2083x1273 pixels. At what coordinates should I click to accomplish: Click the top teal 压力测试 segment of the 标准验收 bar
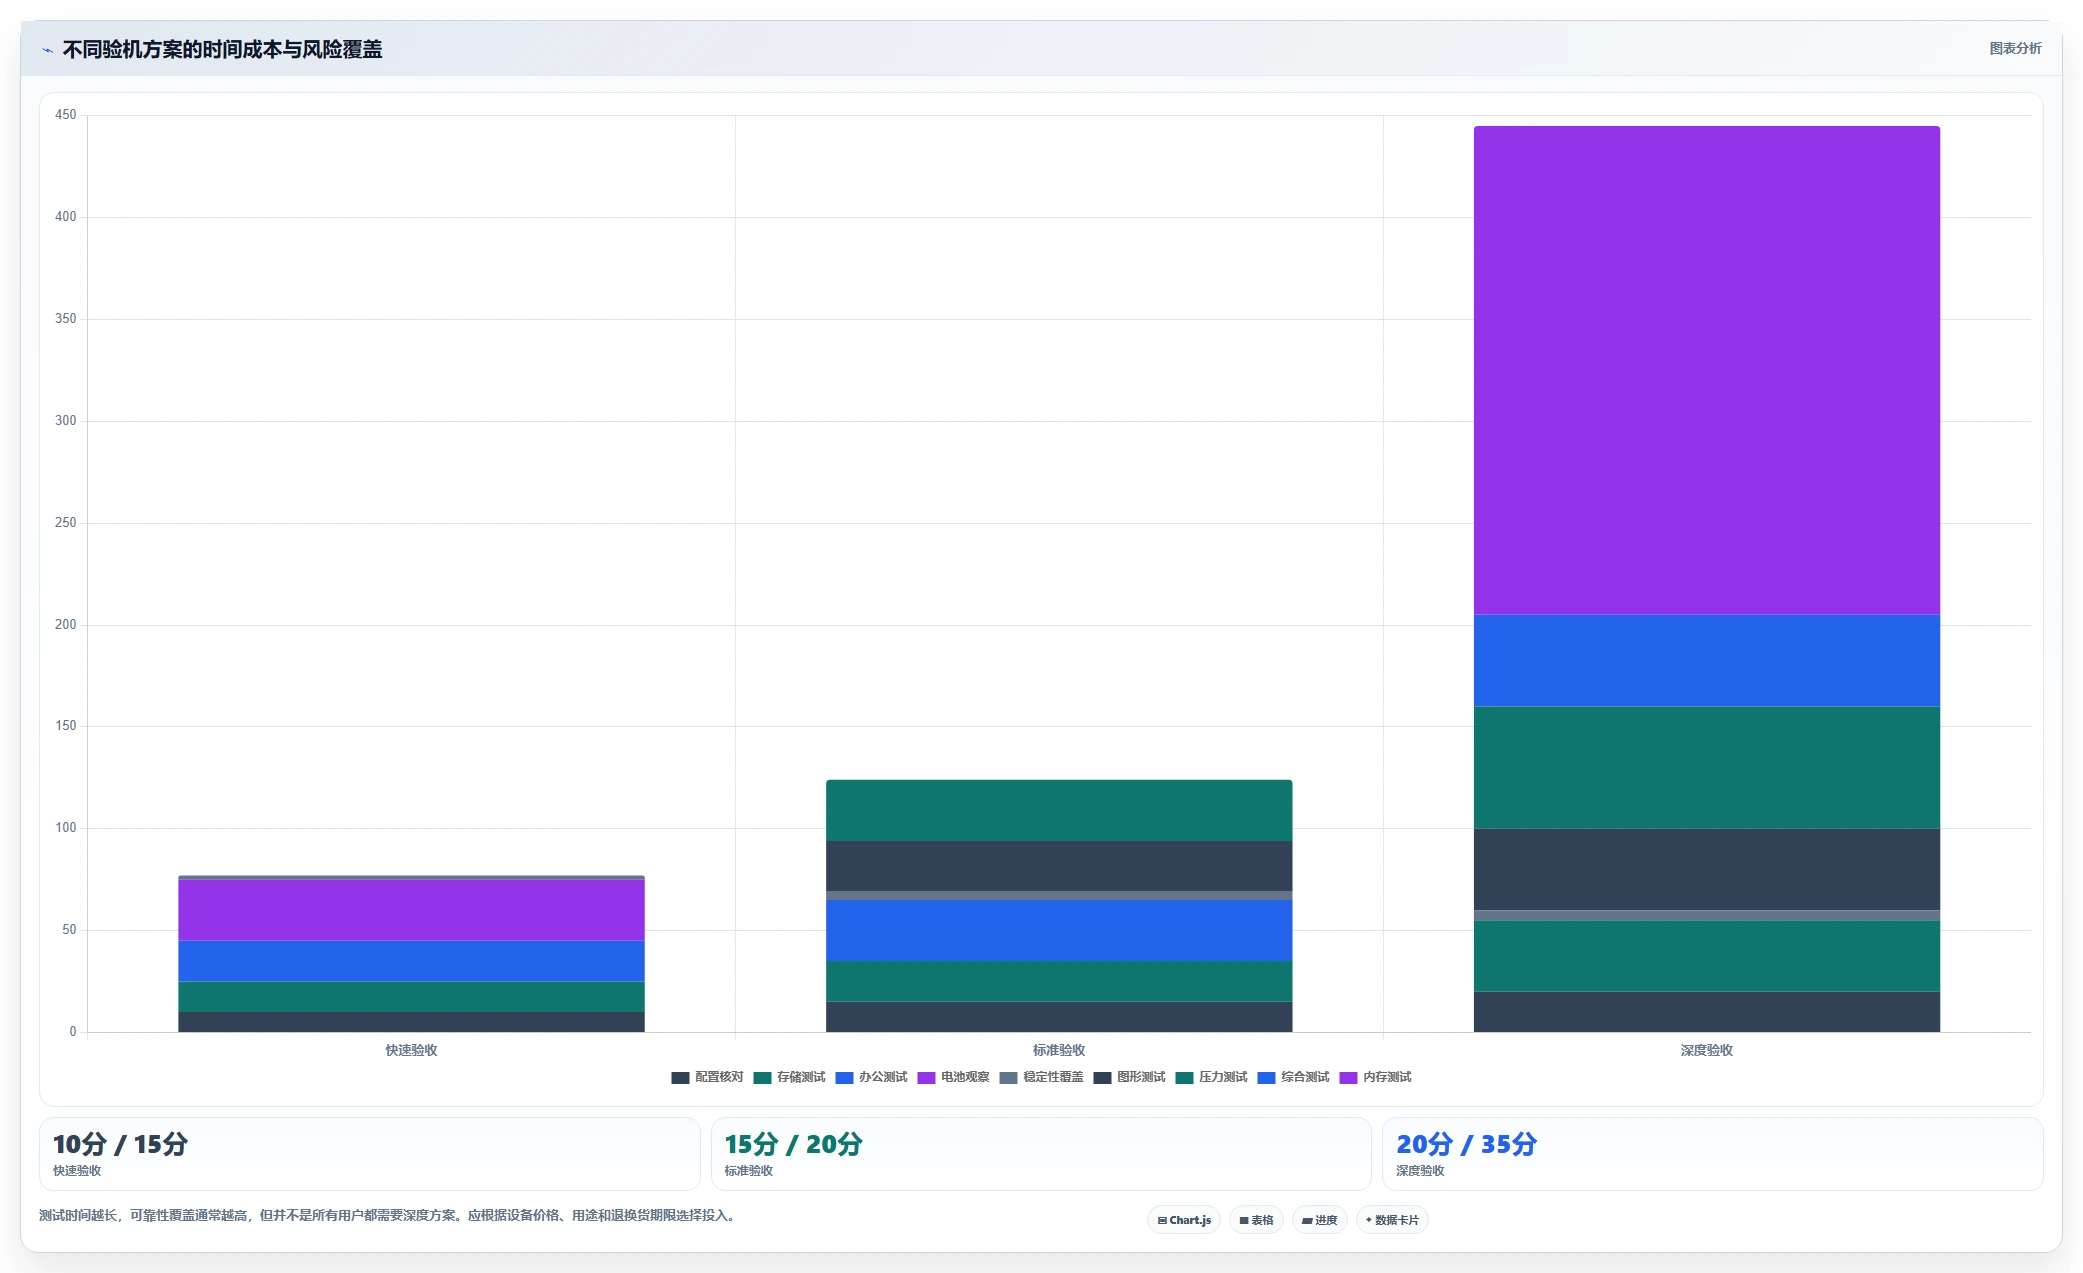click(1059, 810)
